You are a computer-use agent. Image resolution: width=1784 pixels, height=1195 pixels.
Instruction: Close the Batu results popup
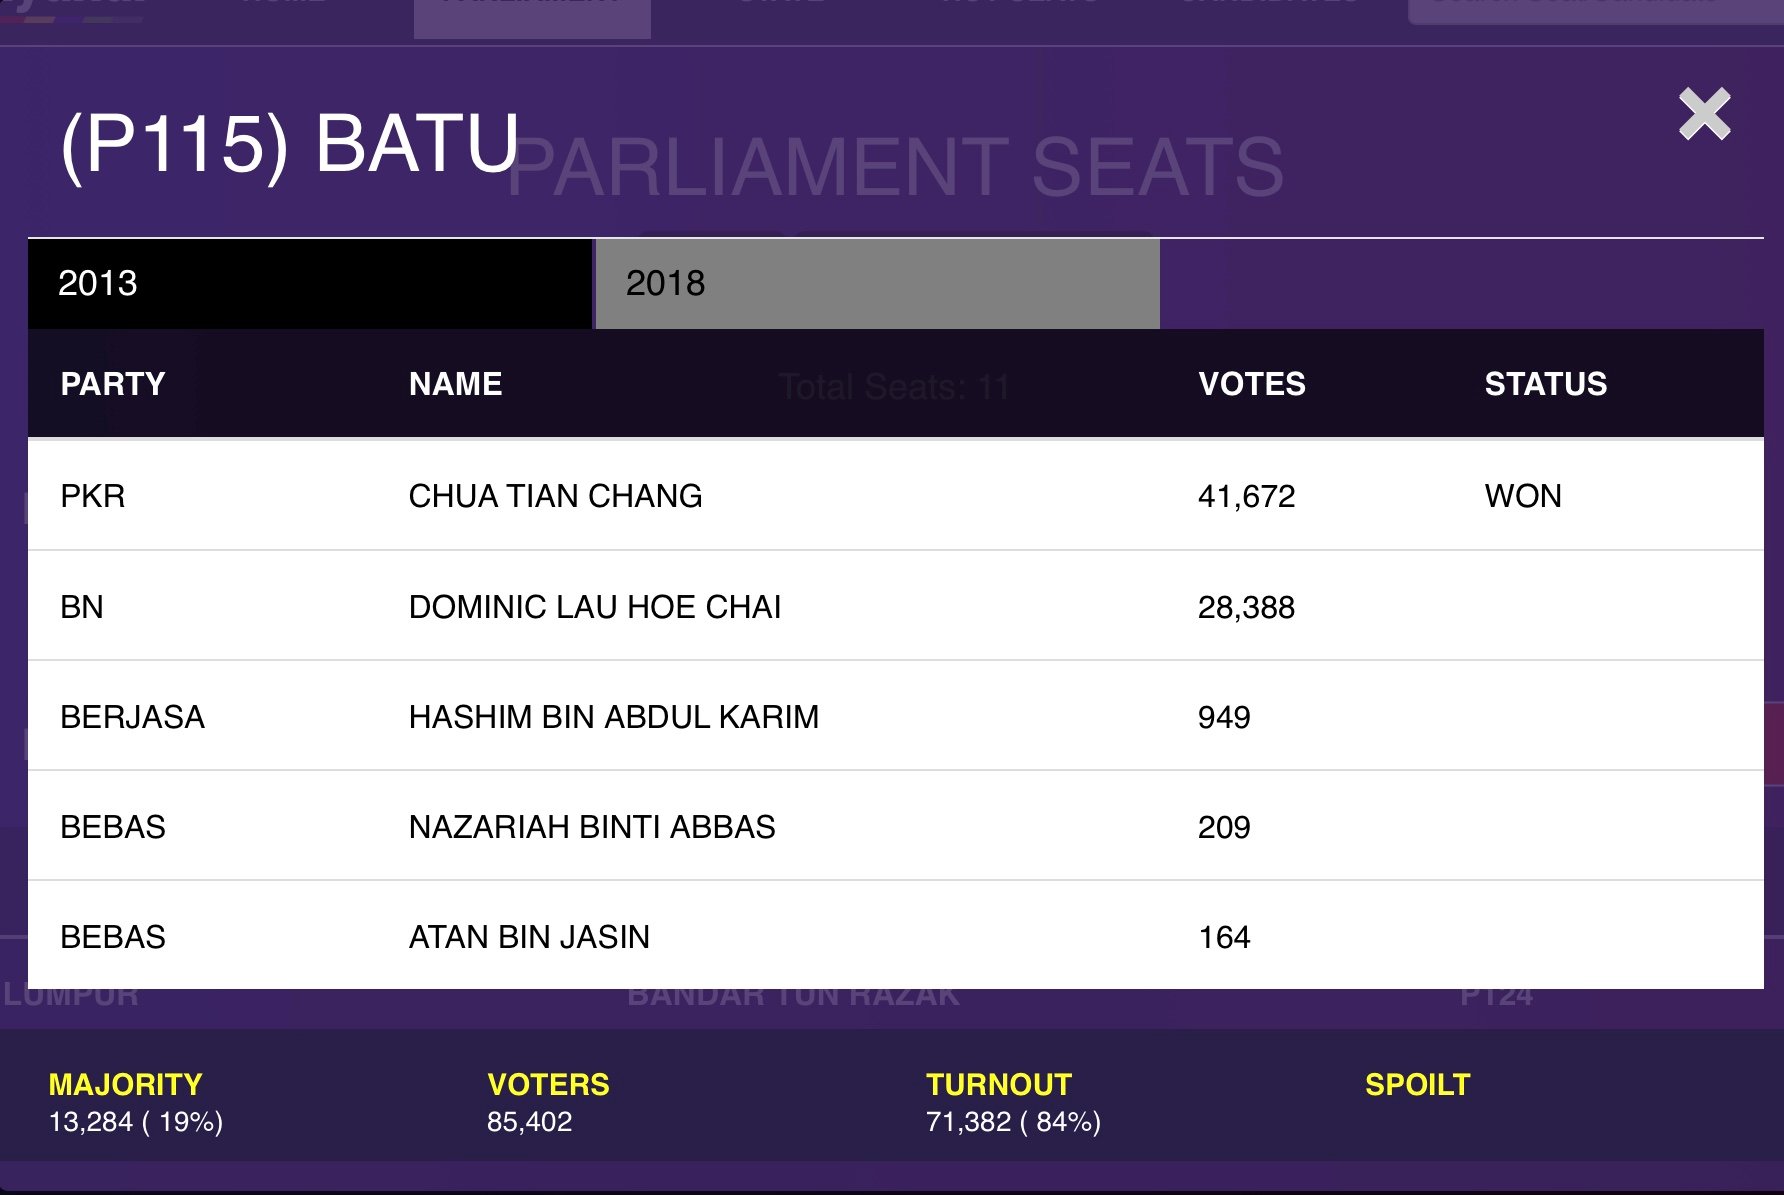1704,114
